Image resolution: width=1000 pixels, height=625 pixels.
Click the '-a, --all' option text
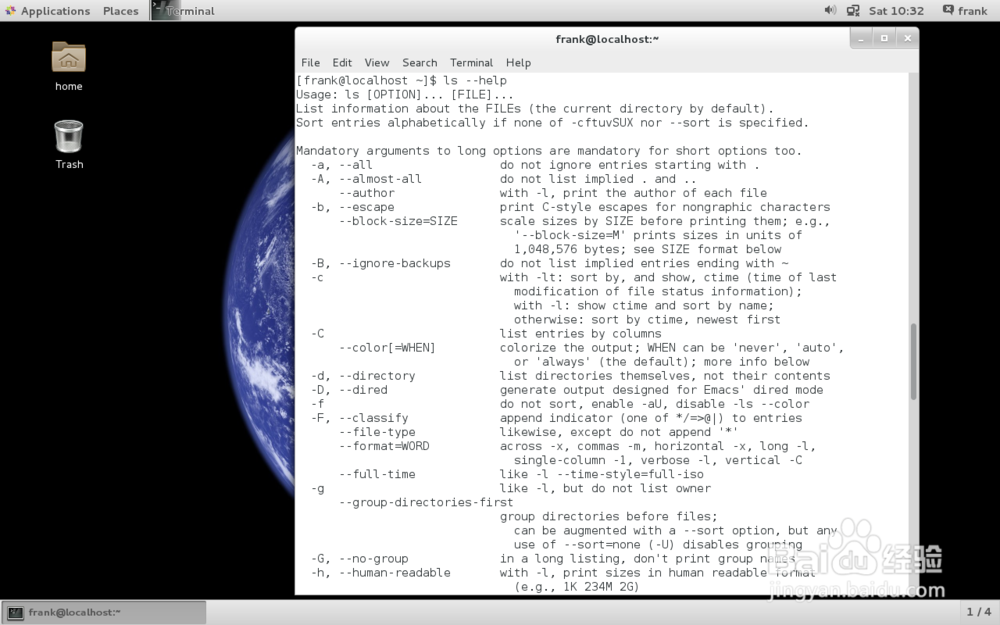tap(341, 165)
